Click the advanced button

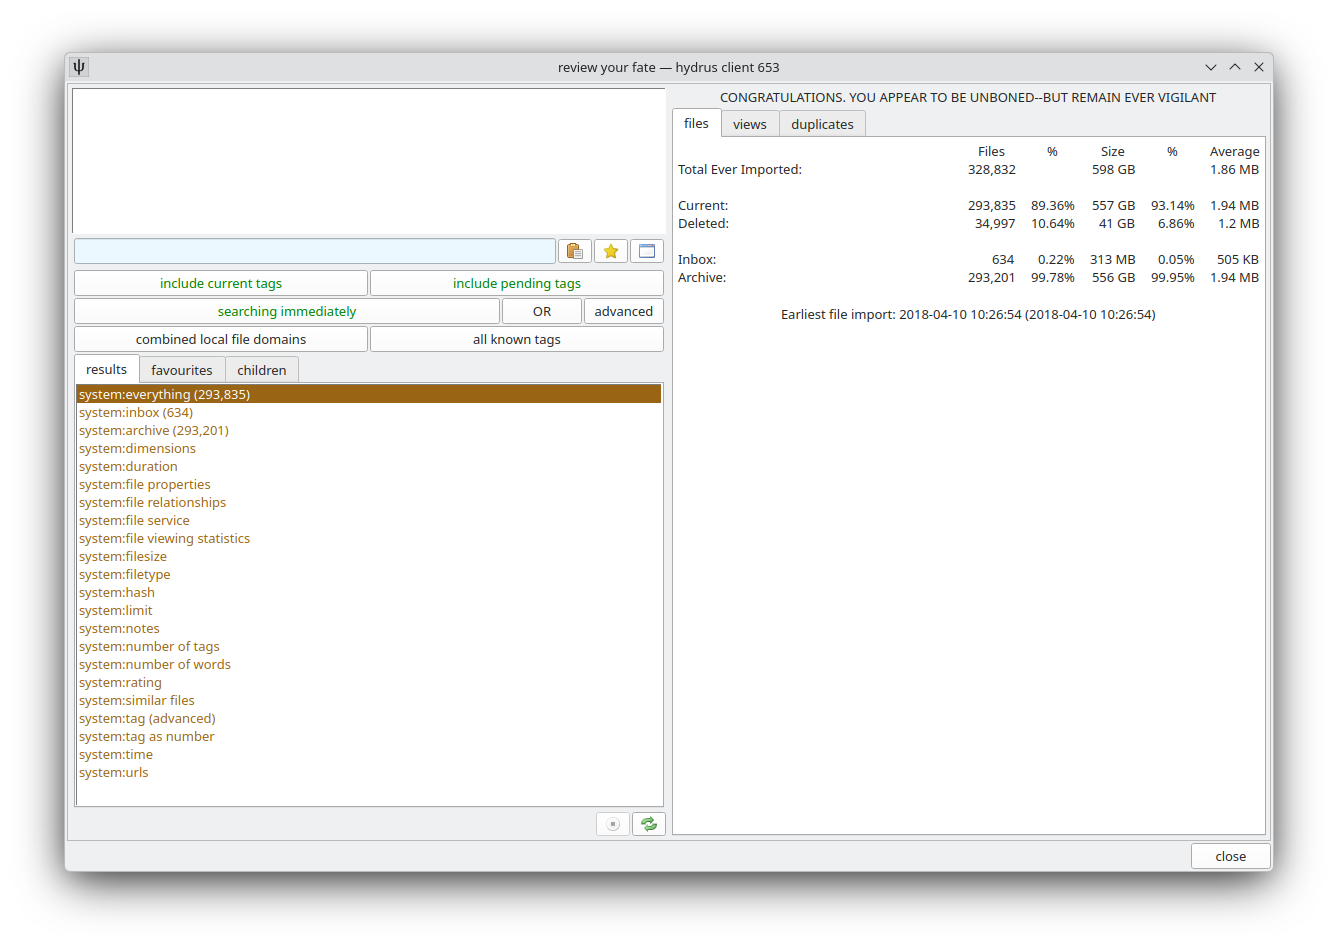click(x=624, y=311)
